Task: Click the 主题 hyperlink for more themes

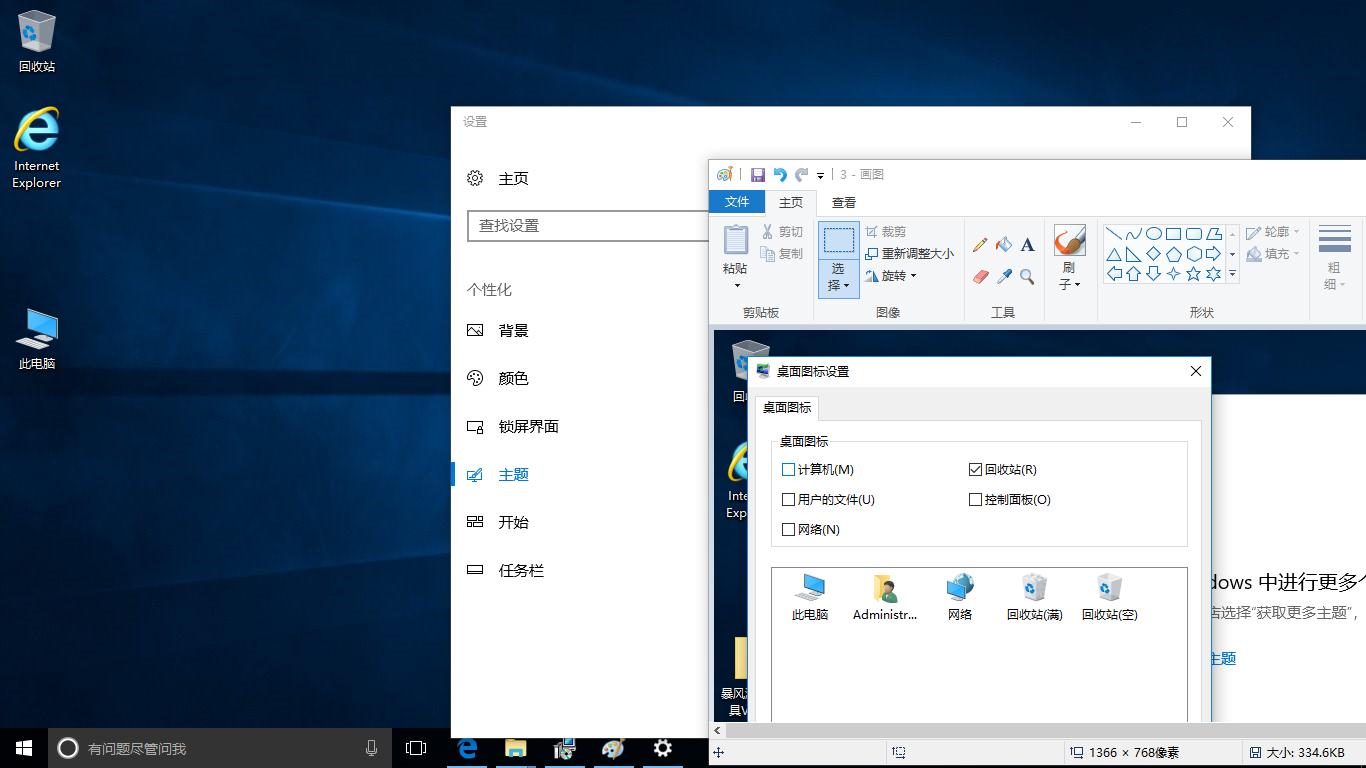Action: [x=1222, y=658]
